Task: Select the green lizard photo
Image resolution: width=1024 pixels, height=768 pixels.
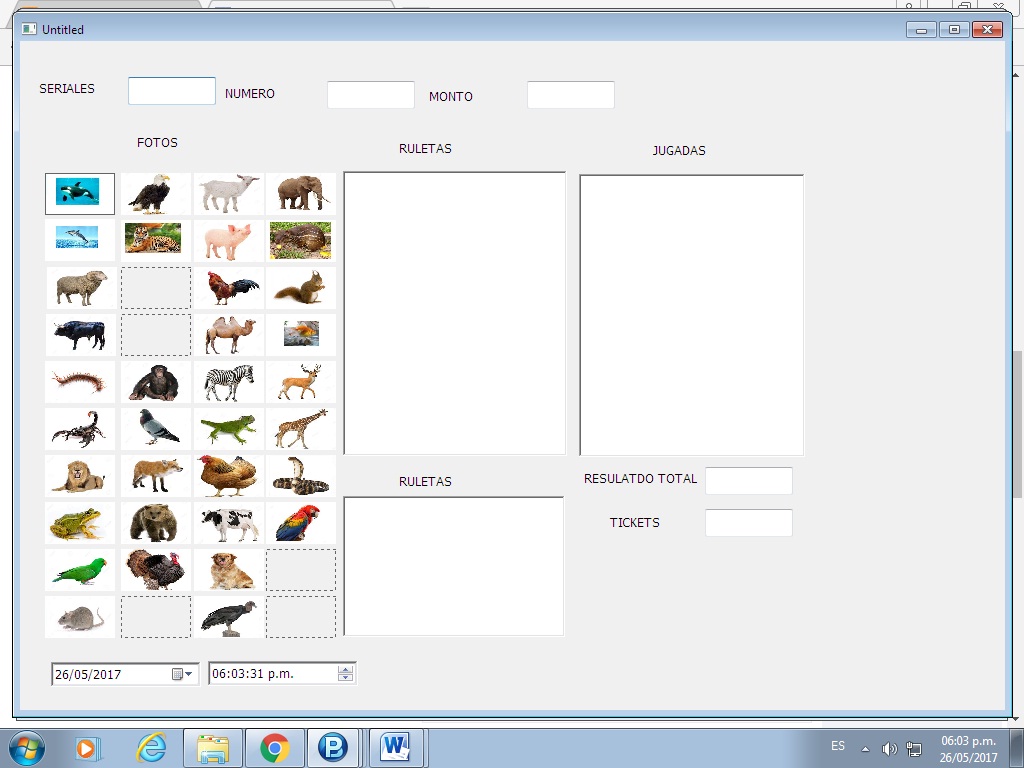Action: (229, 428)
